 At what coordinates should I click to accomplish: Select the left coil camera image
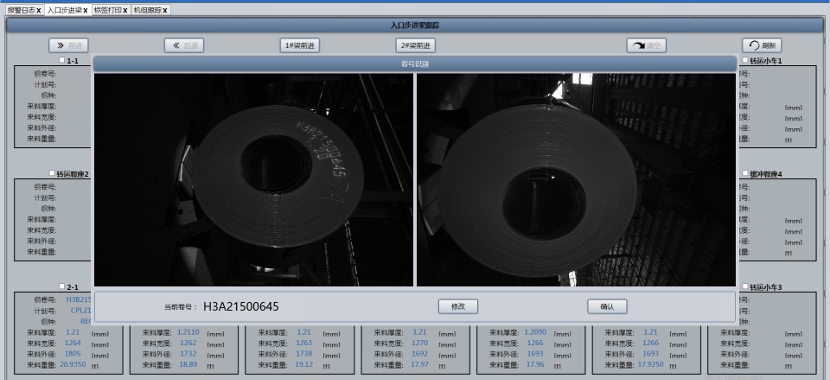[254, 180]
